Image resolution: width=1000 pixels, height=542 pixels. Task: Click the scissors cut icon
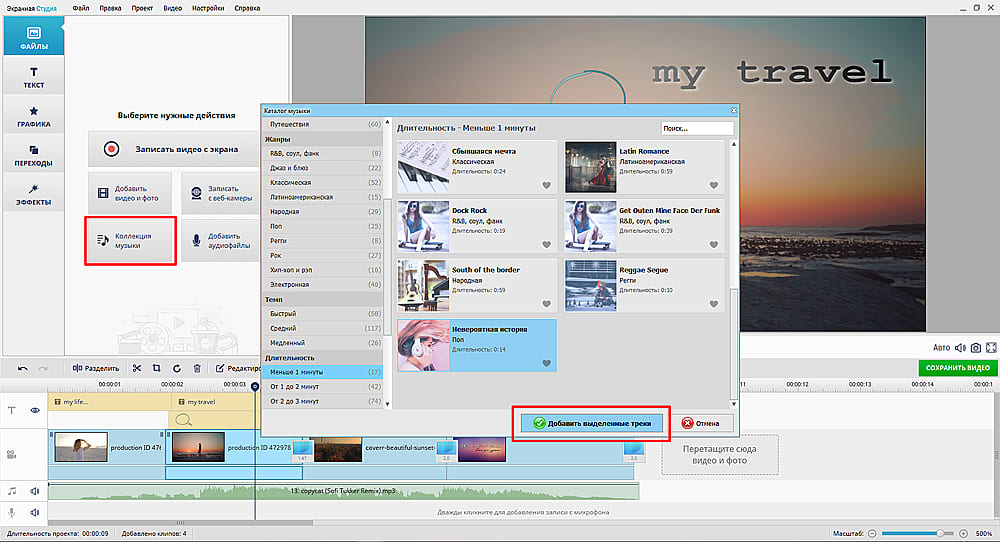pos(136,368)
